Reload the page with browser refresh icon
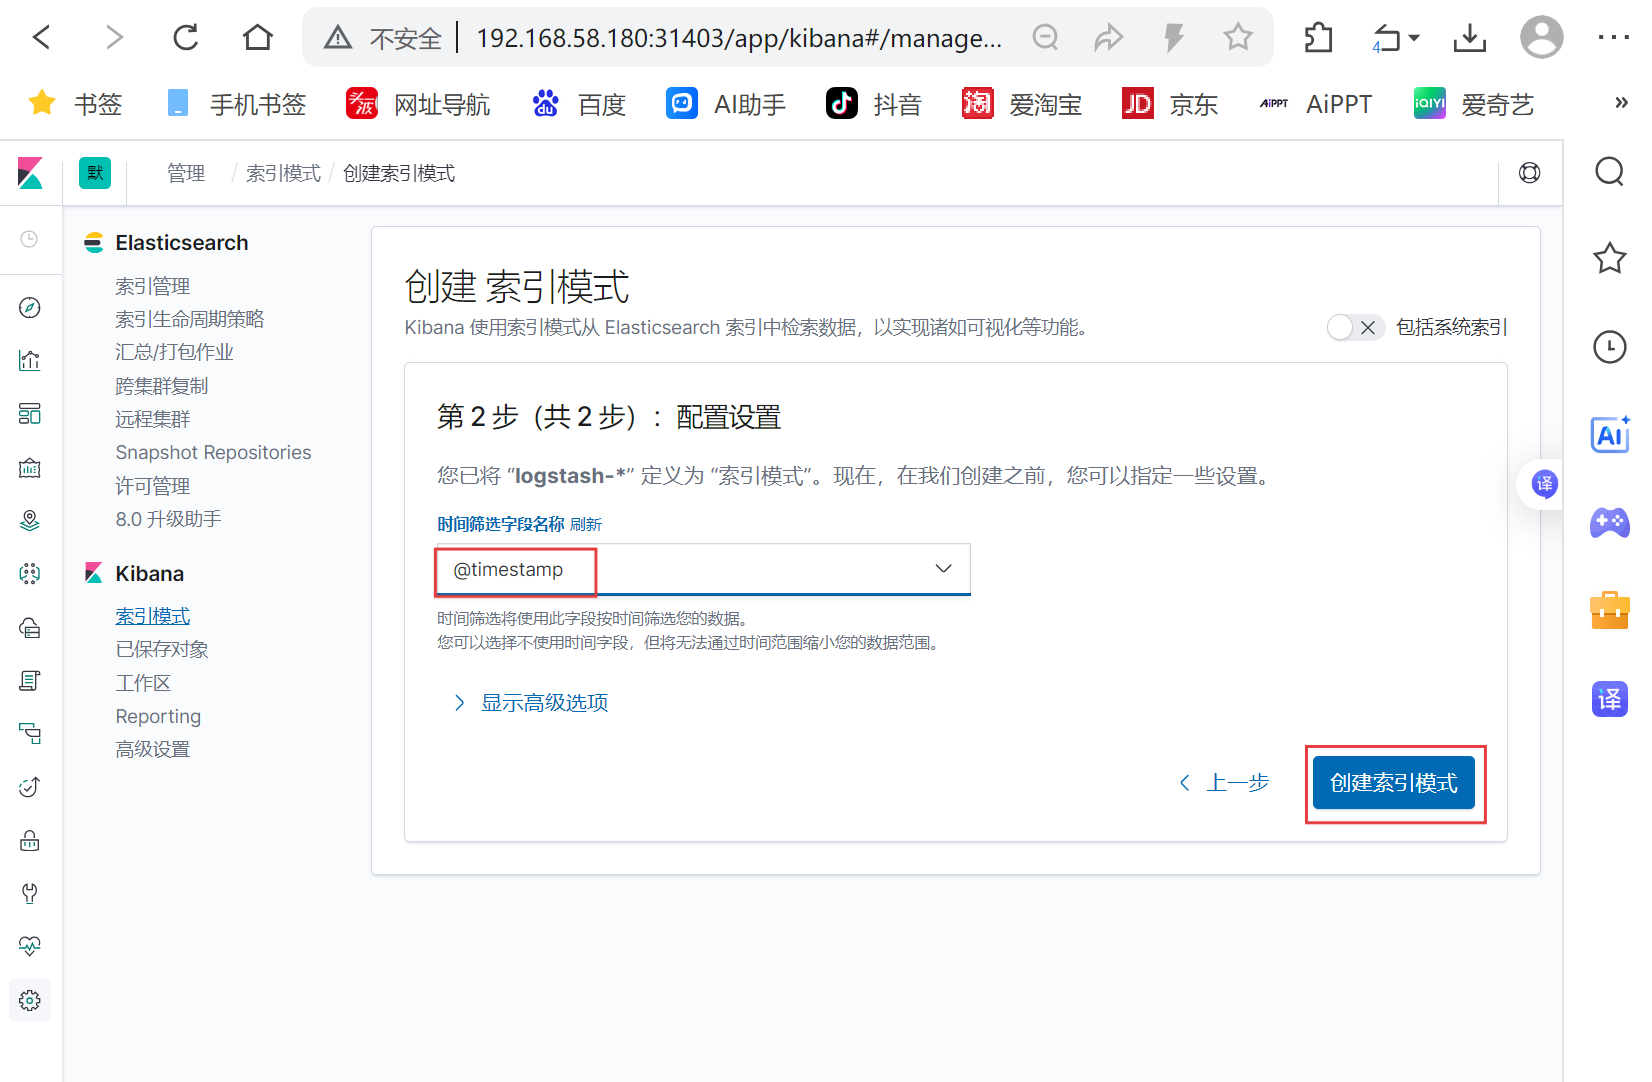Screen dimensions: 1652x1082 pyautogui.click(x=186, y=38)
